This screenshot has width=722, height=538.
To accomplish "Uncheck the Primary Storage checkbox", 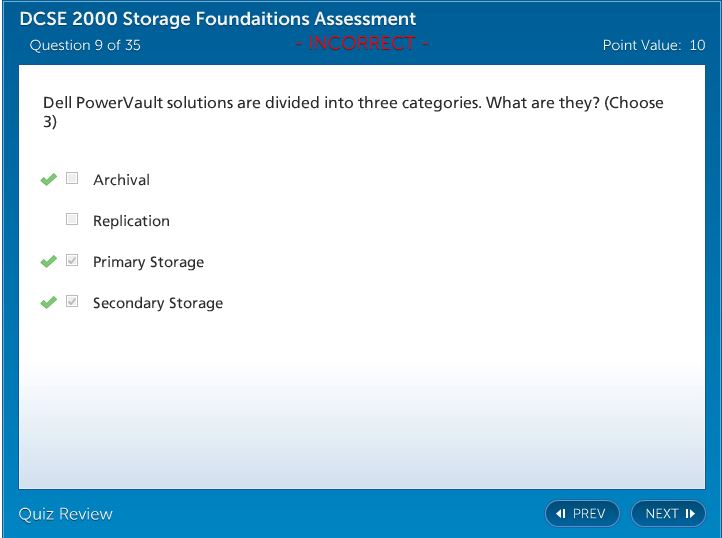I will [72, 261].
